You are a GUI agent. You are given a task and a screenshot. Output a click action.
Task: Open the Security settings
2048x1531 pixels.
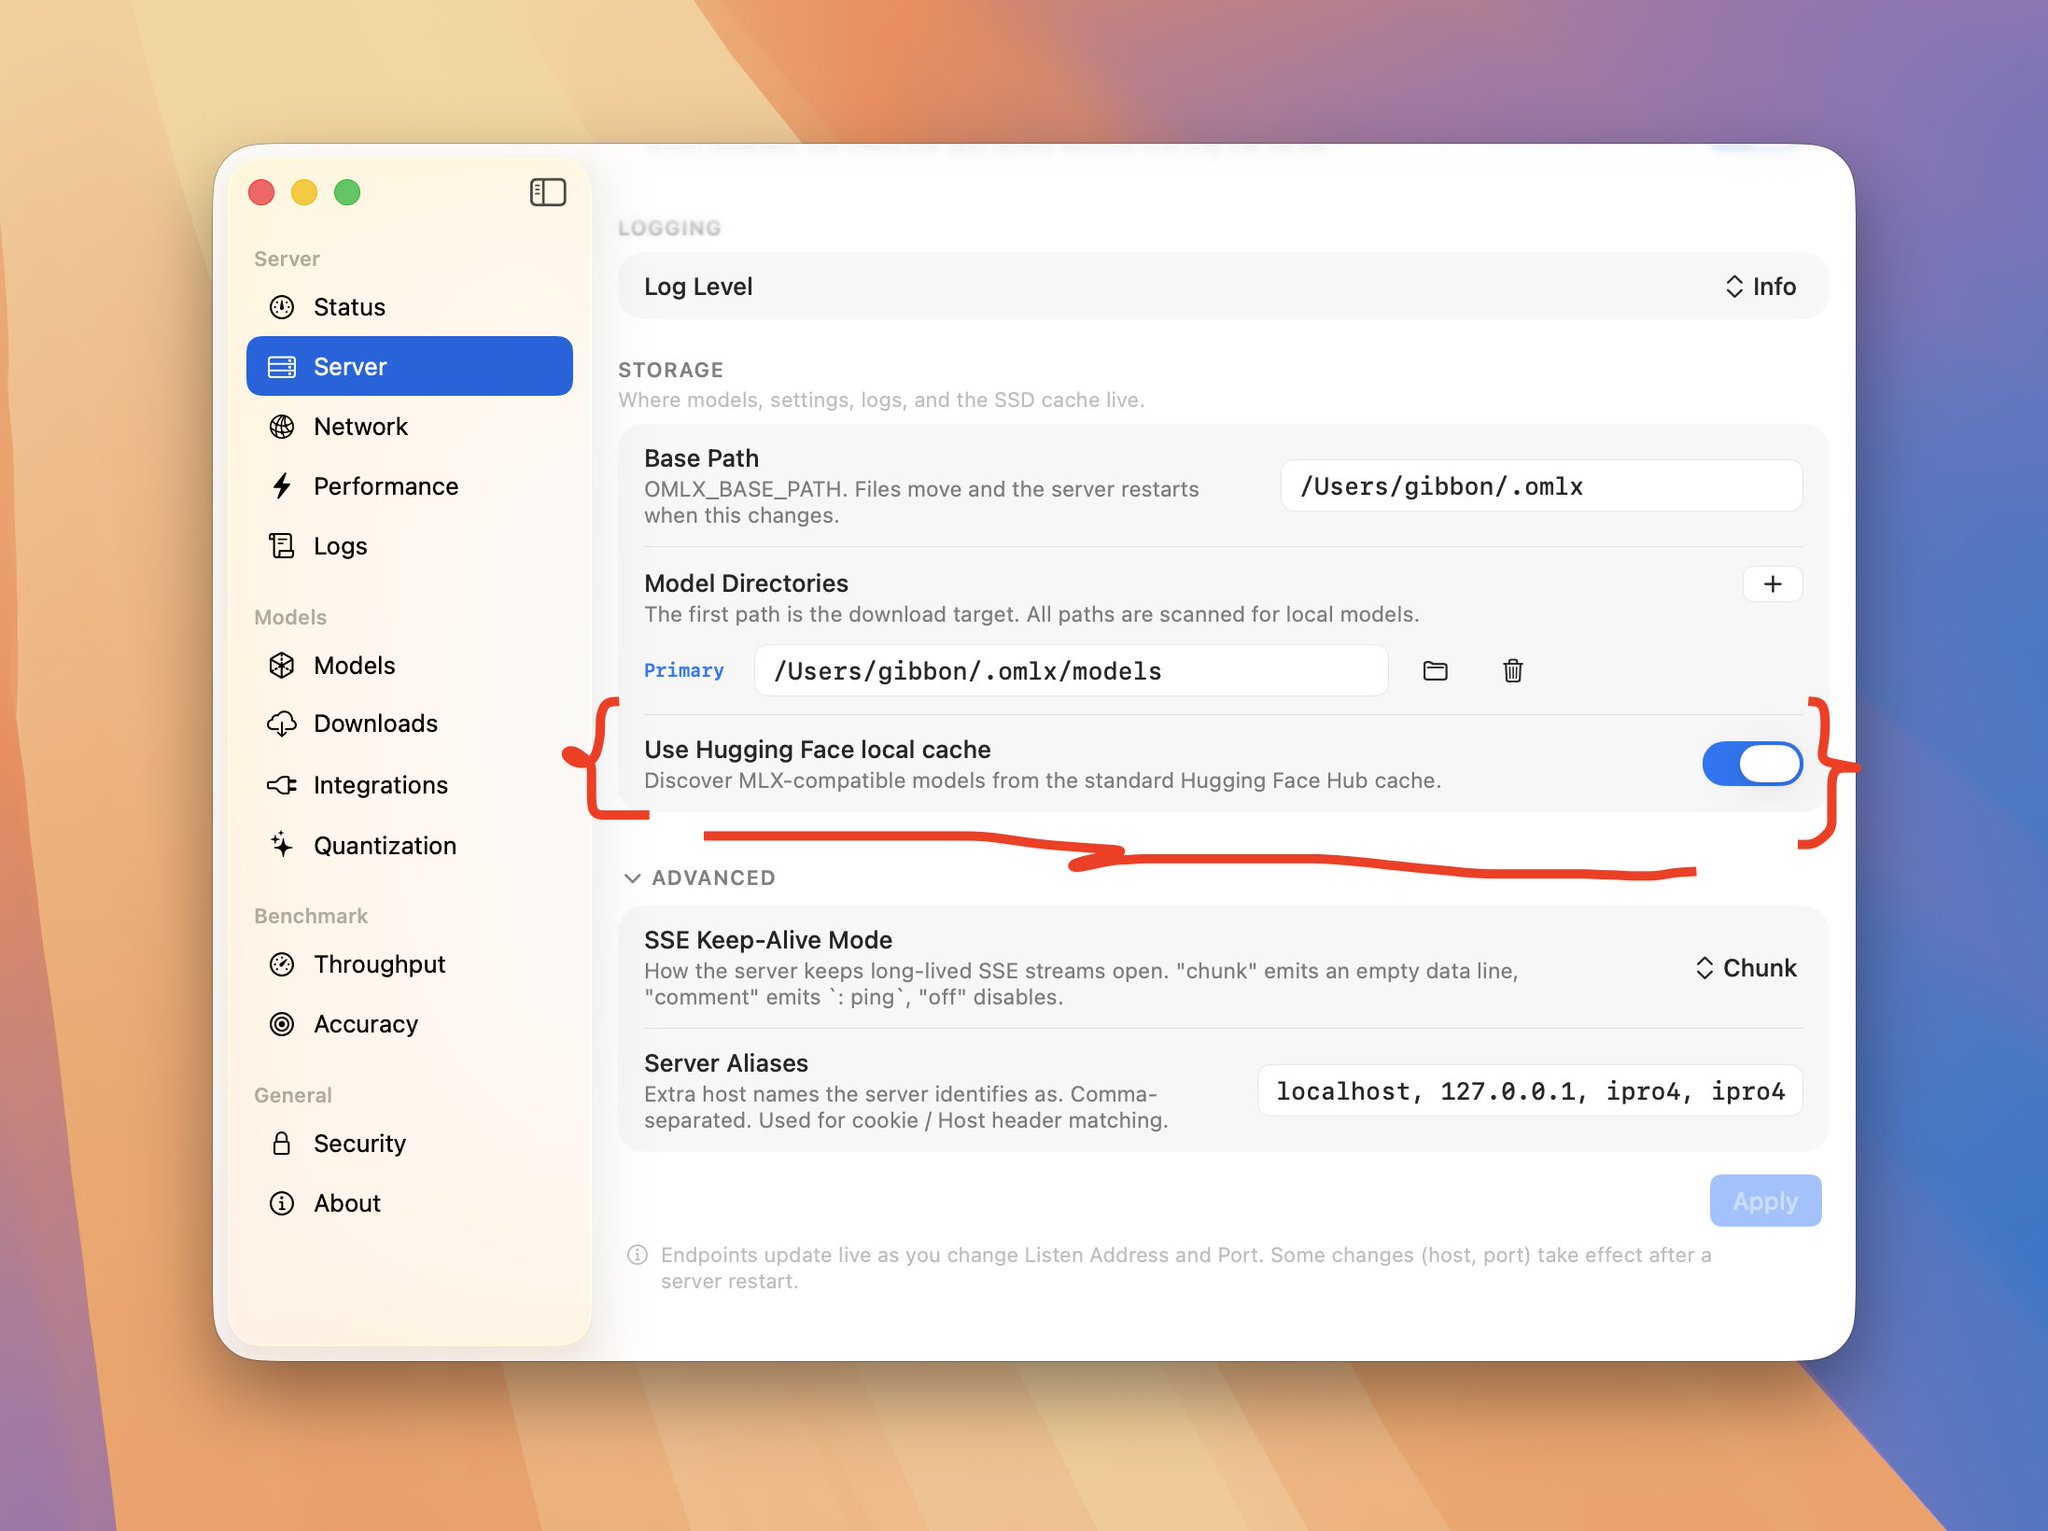(409, 1143)
